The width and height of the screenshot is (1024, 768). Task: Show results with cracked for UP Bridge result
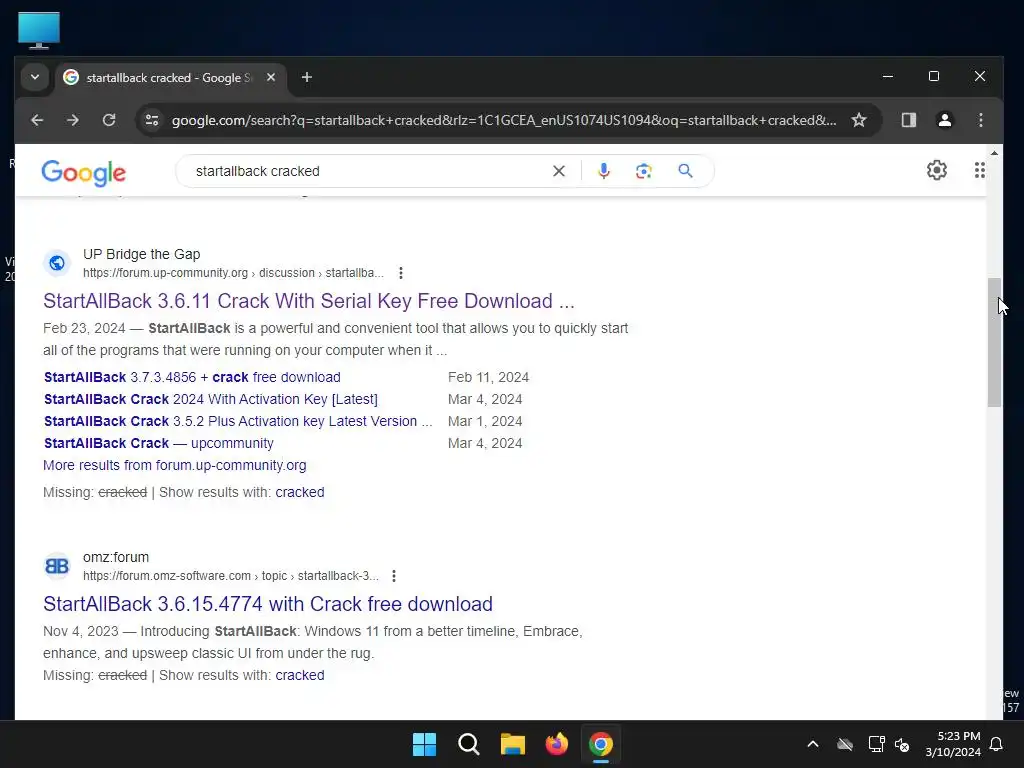coord(300,492)
